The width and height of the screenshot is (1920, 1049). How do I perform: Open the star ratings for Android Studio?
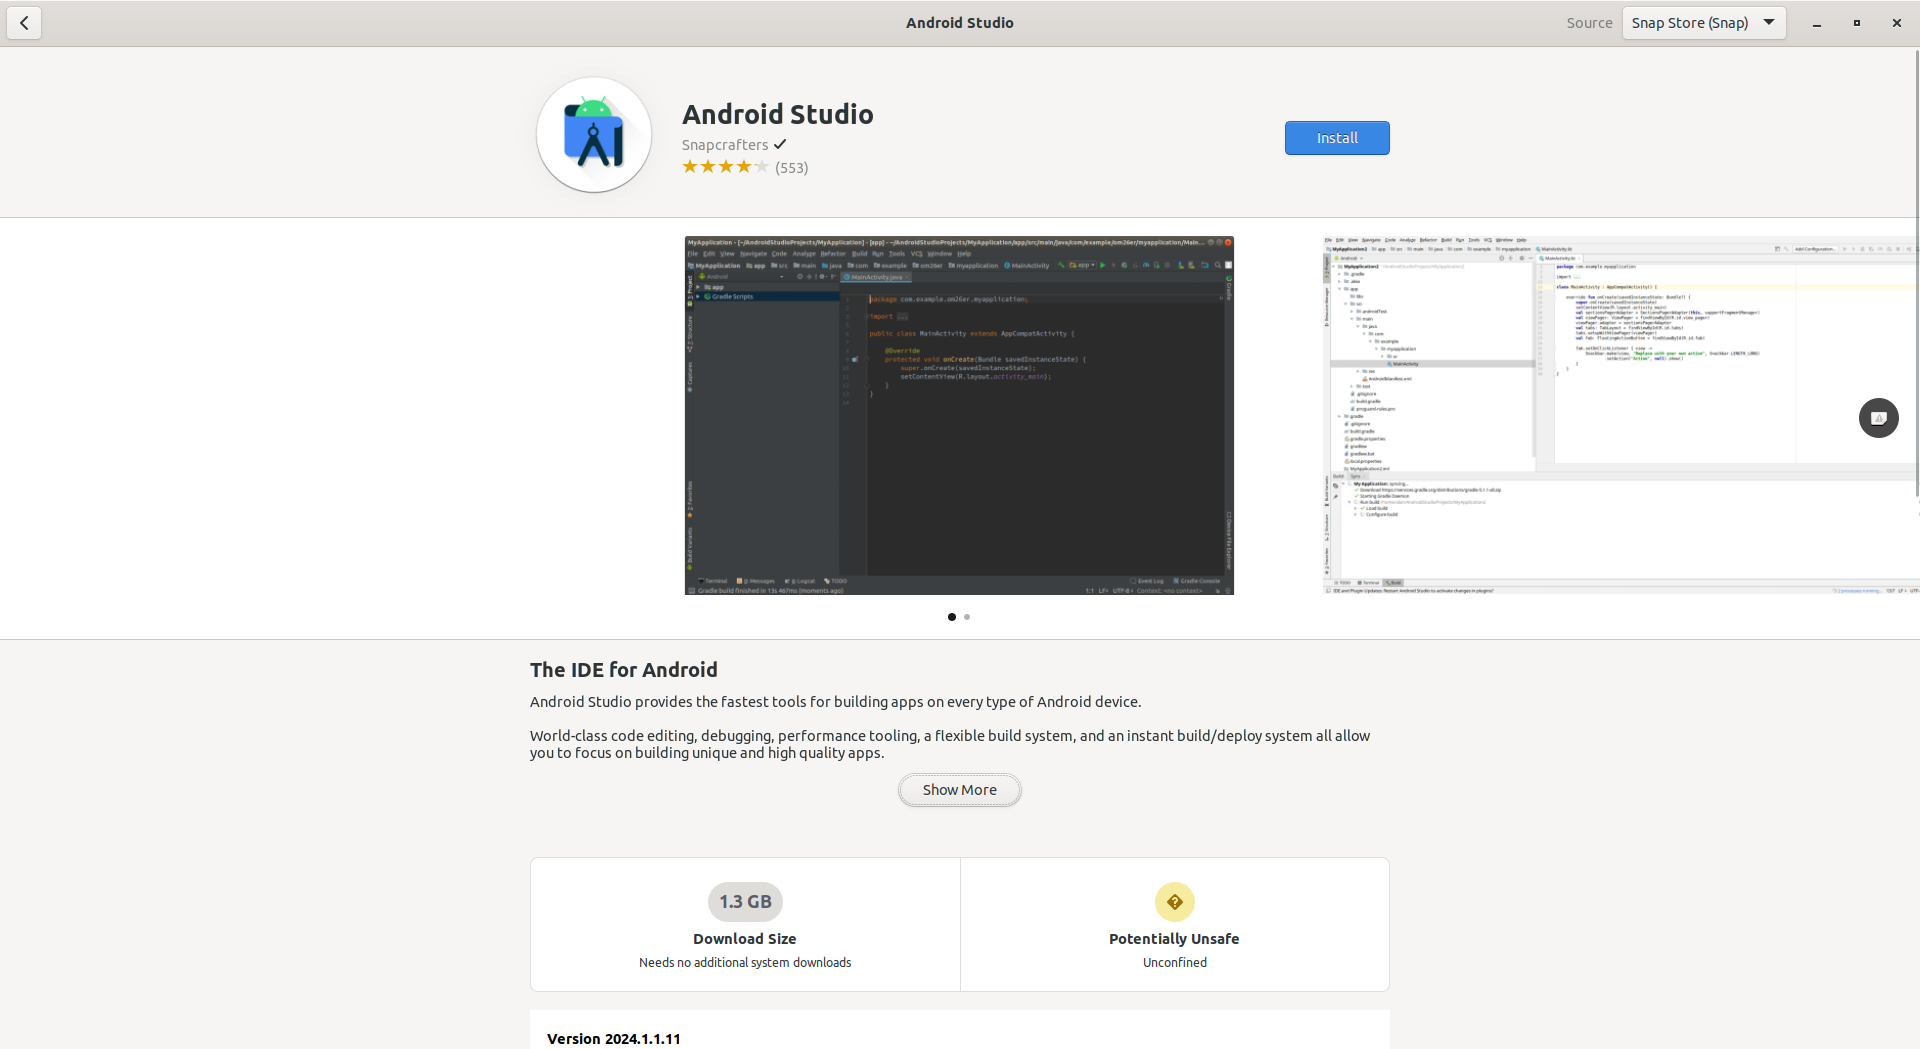[725, 167]
